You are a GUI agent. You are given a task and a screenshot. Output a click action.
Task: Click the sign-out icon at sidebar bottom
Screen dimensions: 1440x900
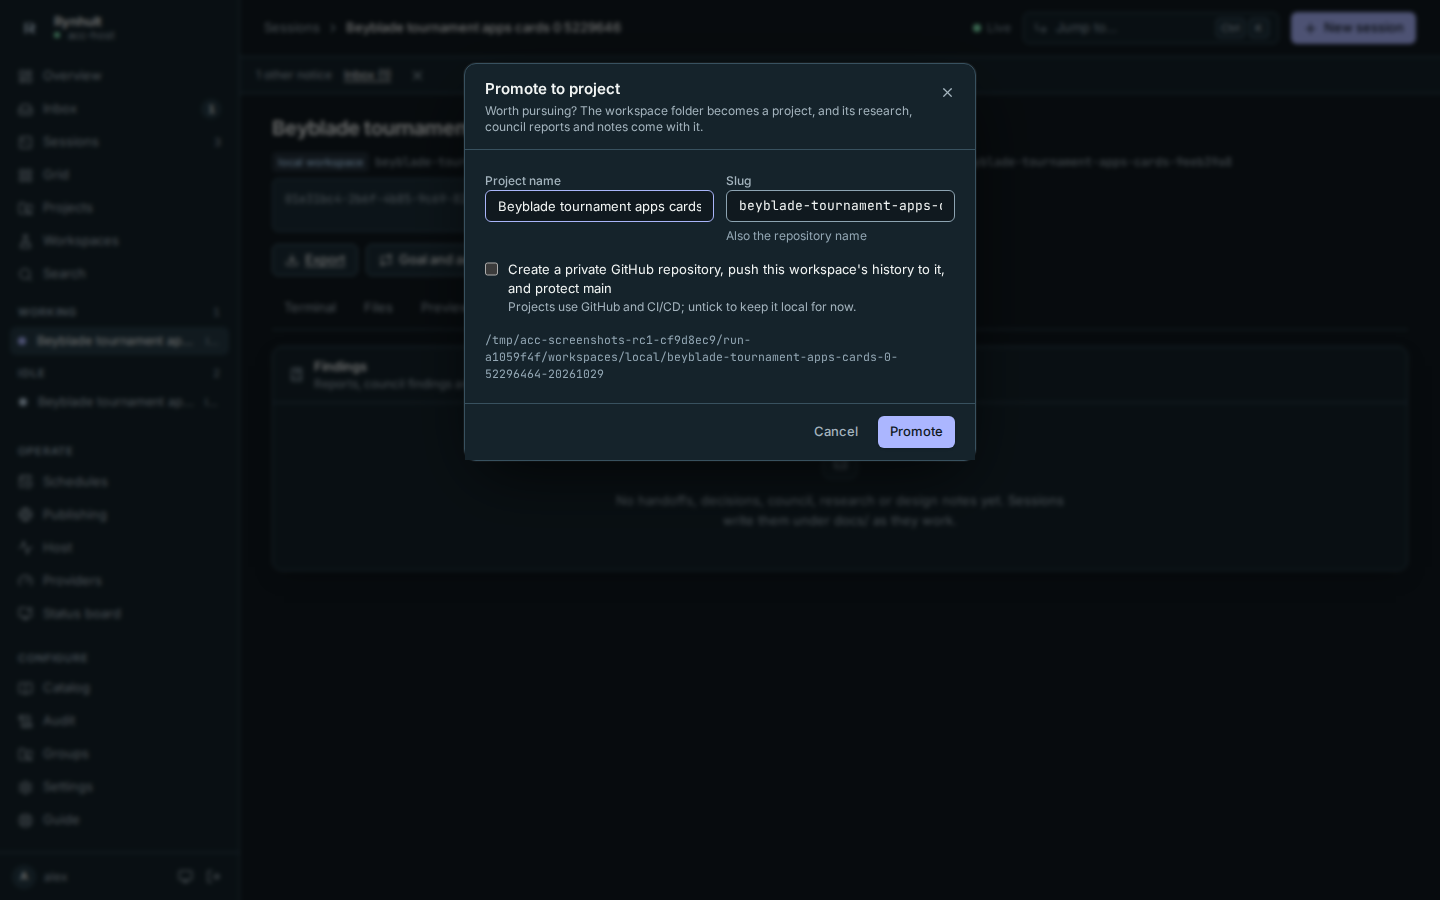pos(214,877)
